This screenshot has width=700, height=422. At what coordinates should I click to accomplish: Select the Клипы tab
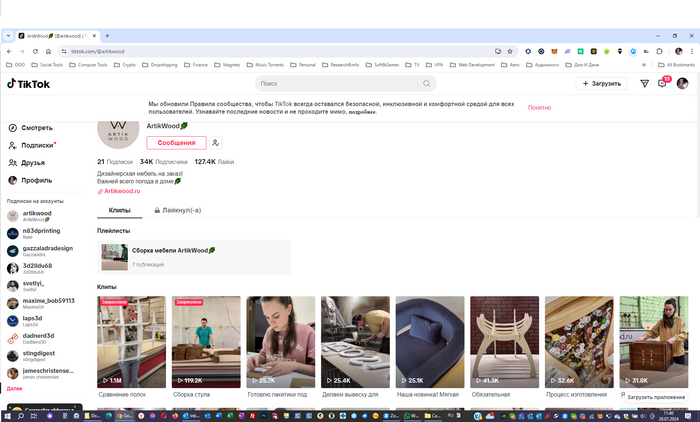(120, 210)
